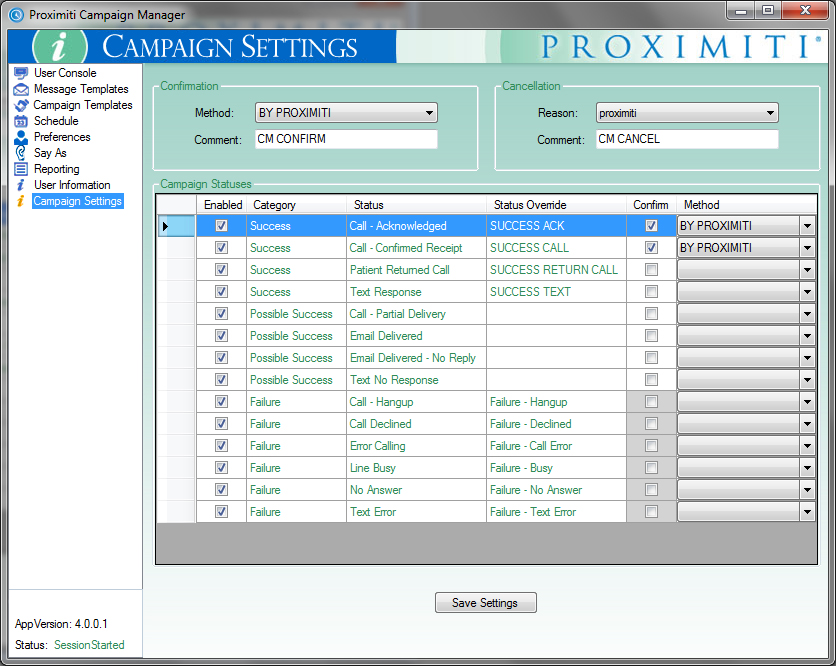836x666 pixels.
Task: Open User Information page
Action: point(72,185)
